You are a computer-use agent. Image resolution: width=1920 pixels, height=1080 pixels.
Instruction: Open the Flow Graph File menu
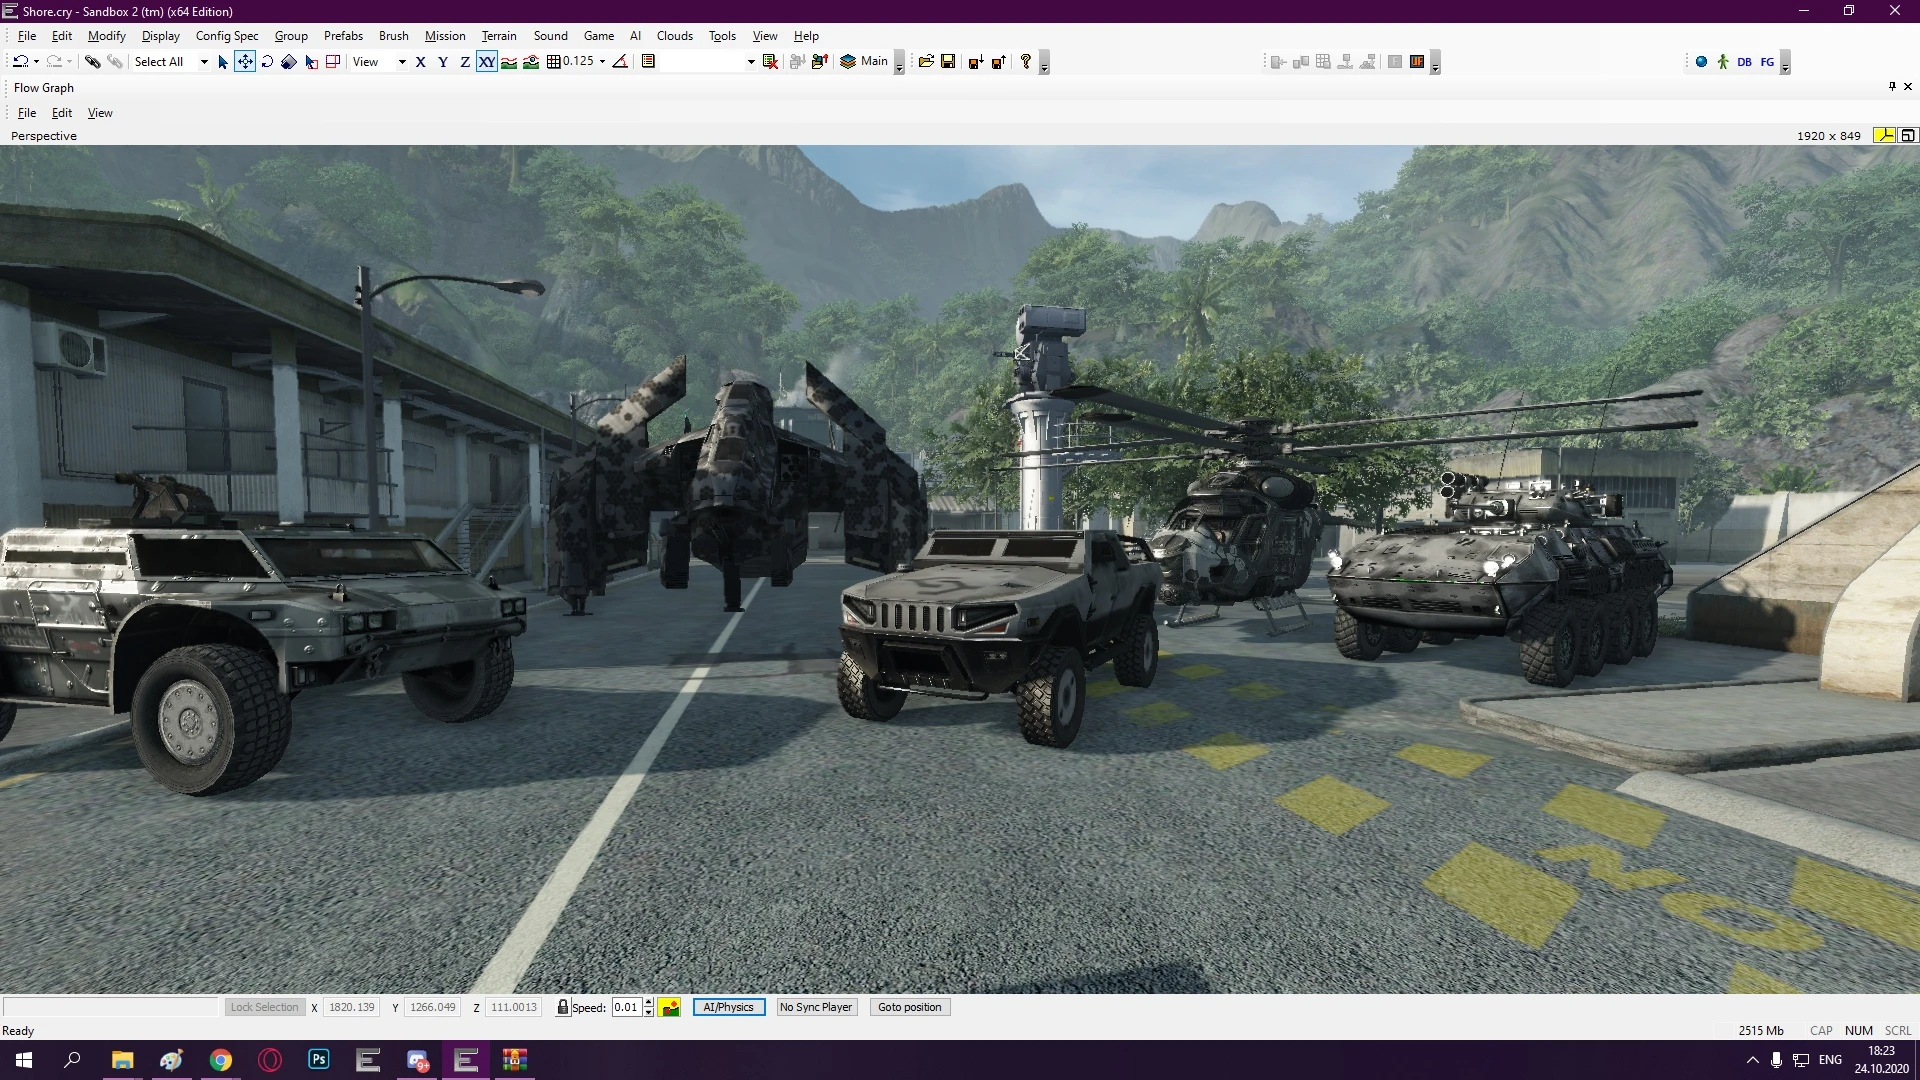click(27, 112)
